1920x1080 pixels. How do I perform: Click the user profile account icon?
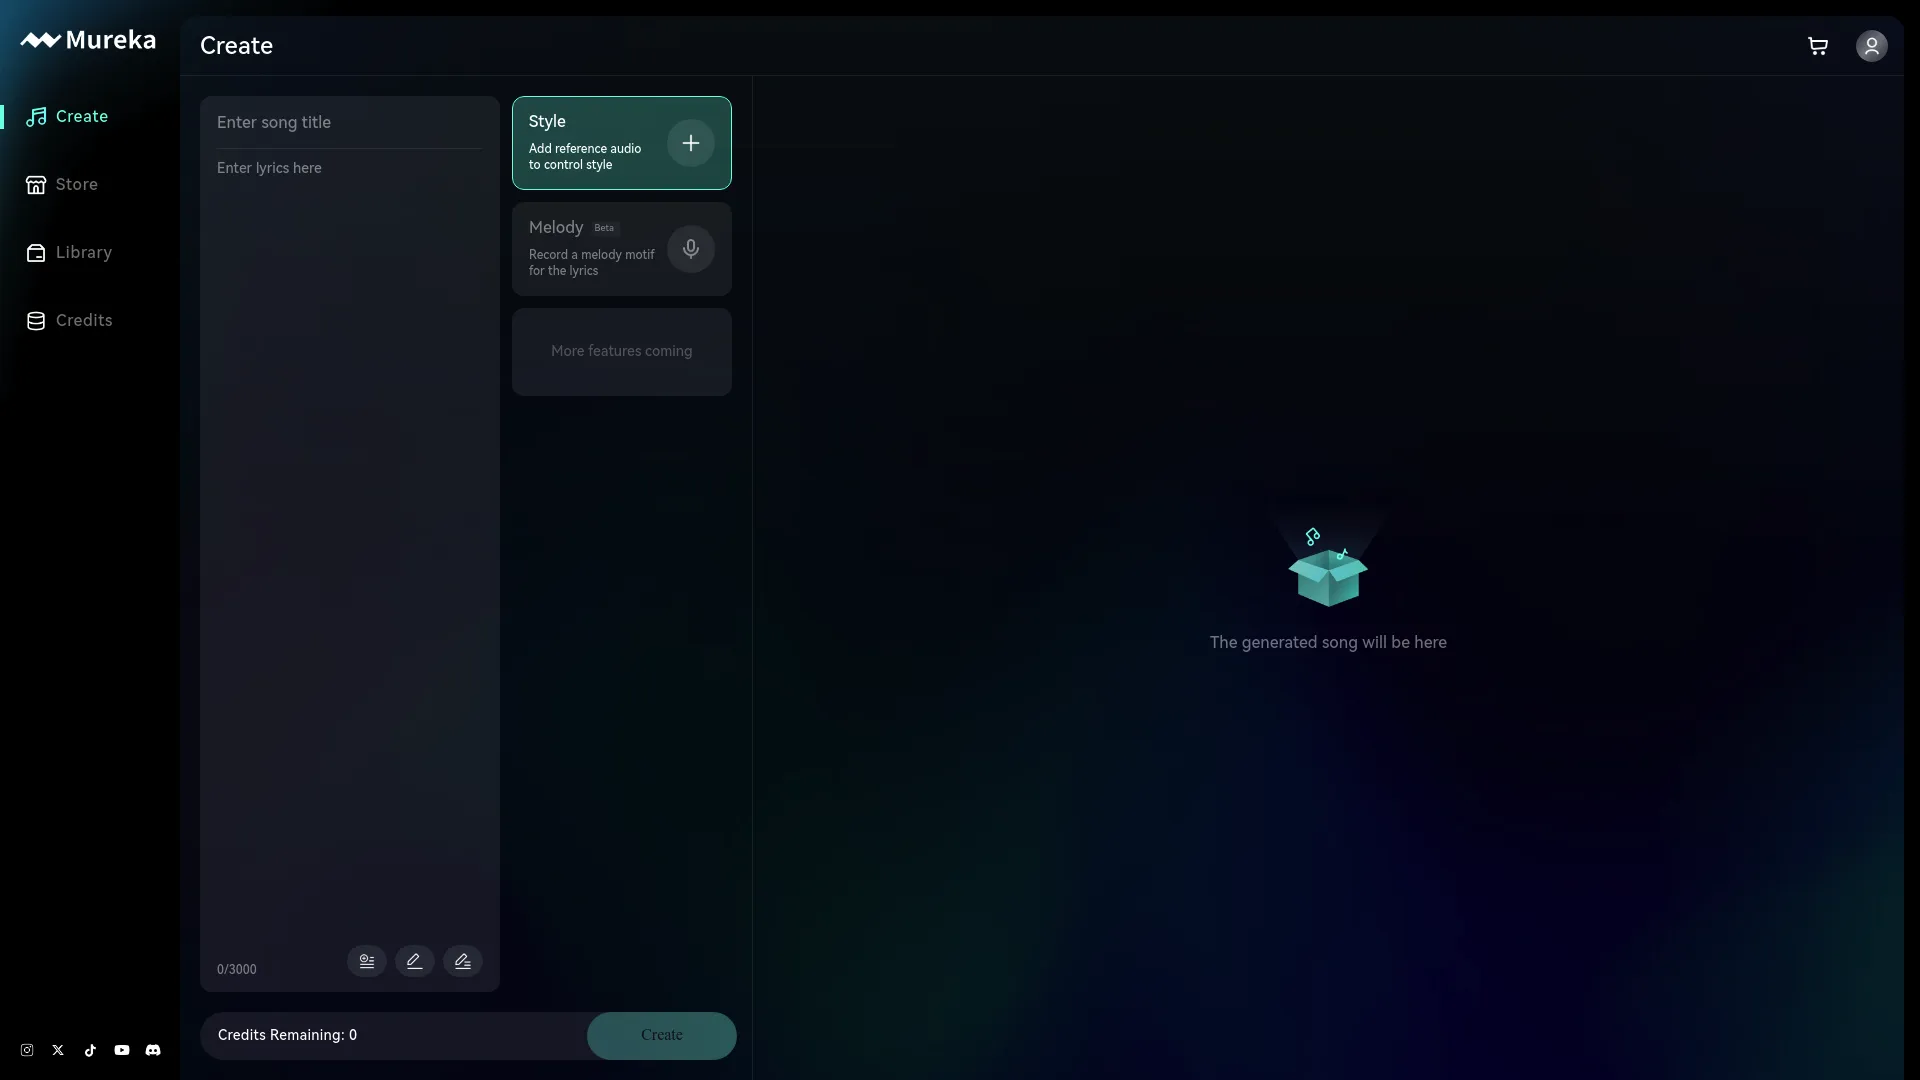point(1871,46)
